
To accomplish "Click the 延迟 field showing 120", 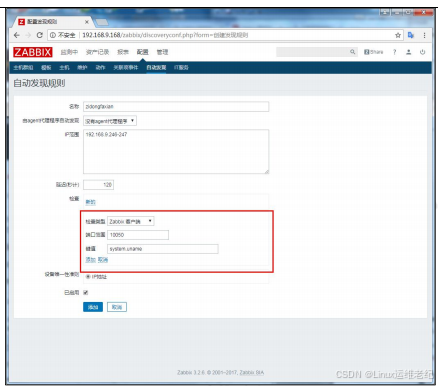I will click(x=98, y=185).
